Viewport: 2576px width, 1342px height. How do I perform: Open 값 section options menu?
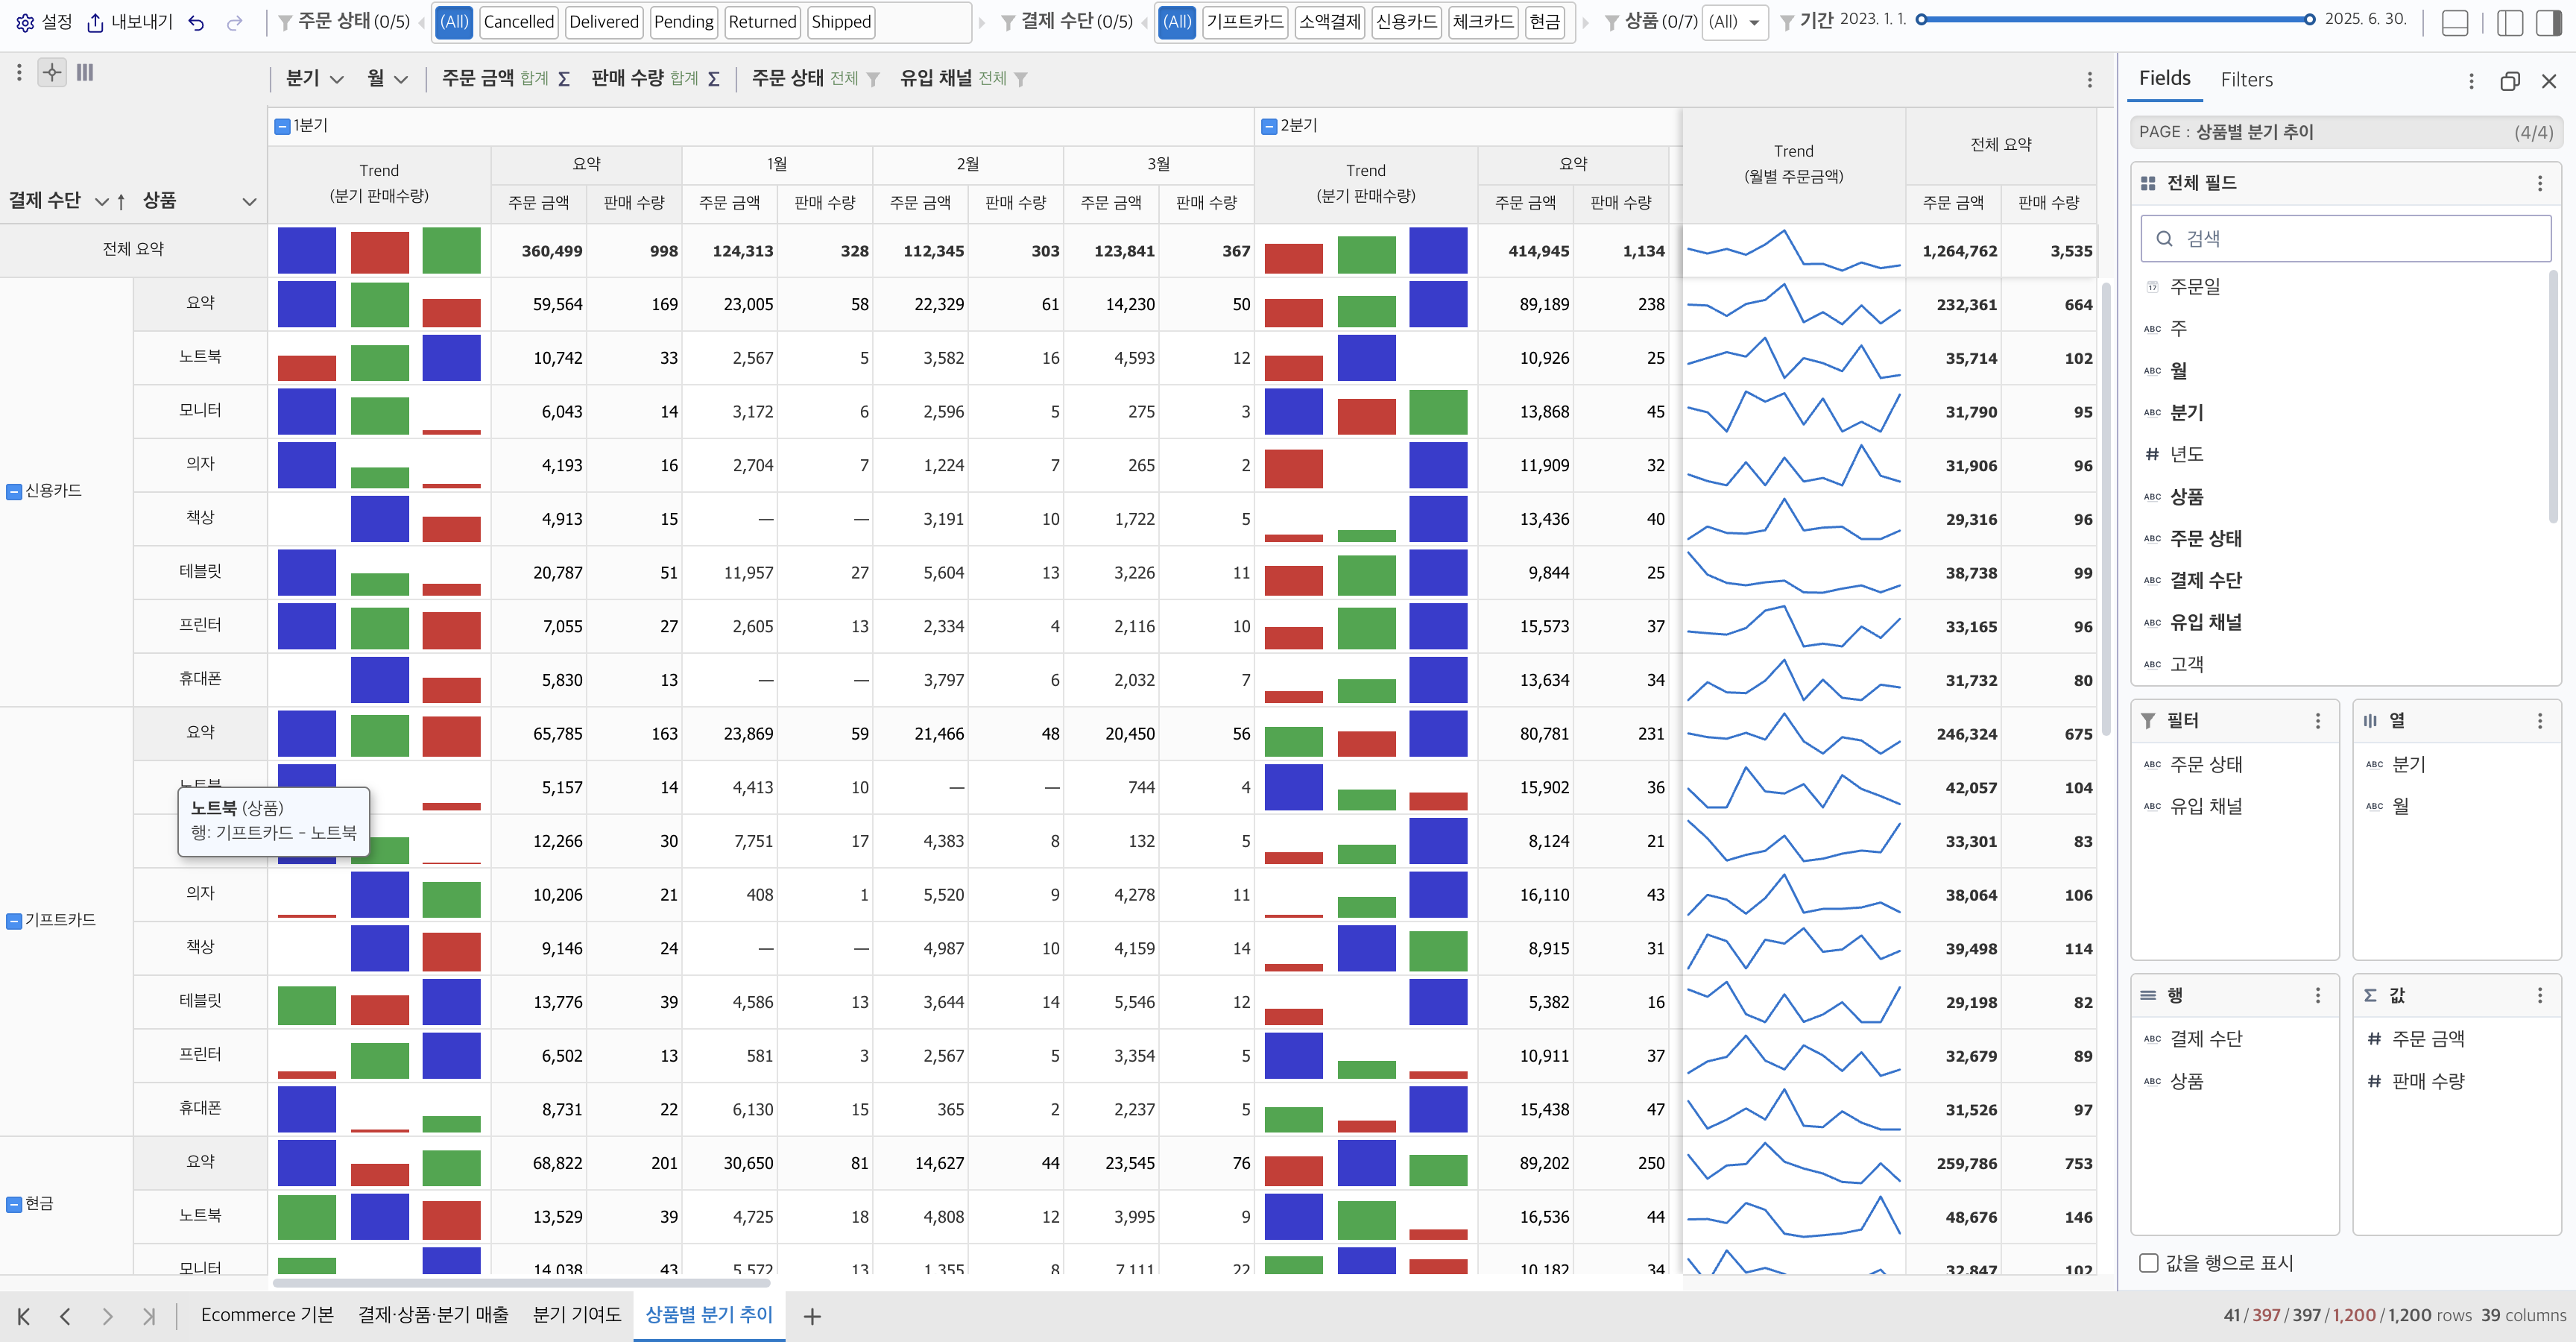[x=2540, y=995]
